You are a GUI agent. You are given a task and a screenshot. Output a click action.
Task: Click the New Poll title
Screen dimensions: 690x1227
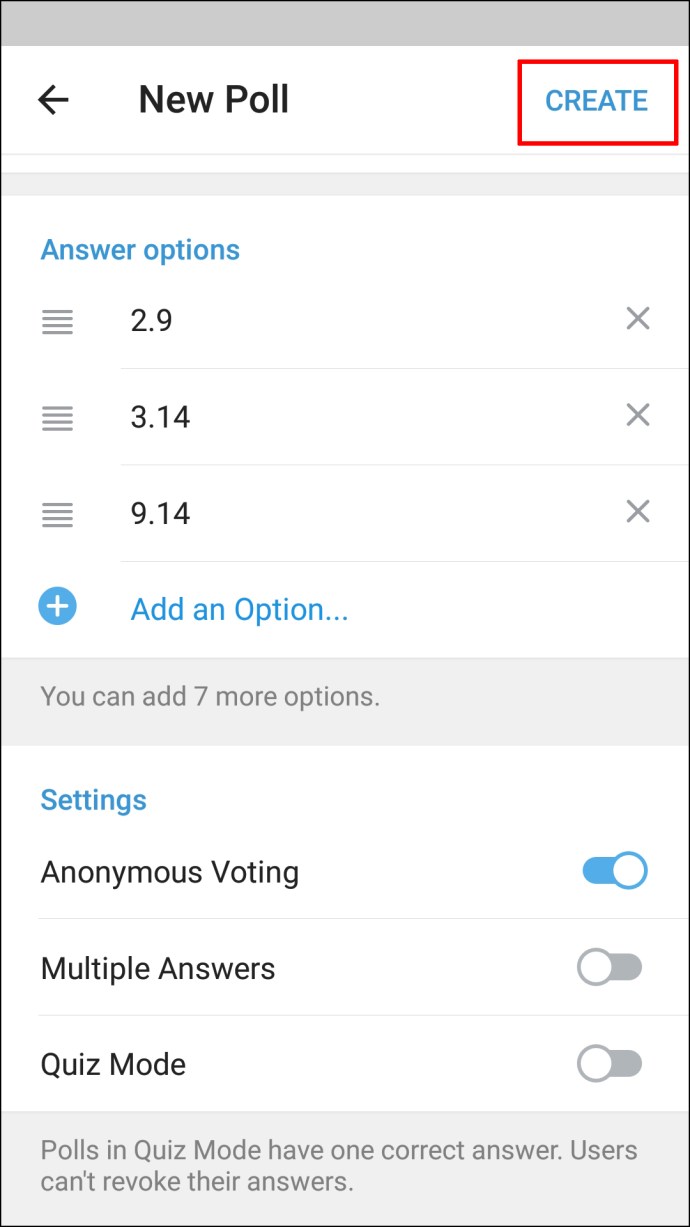pyautogui.click(x=214, y=100)
